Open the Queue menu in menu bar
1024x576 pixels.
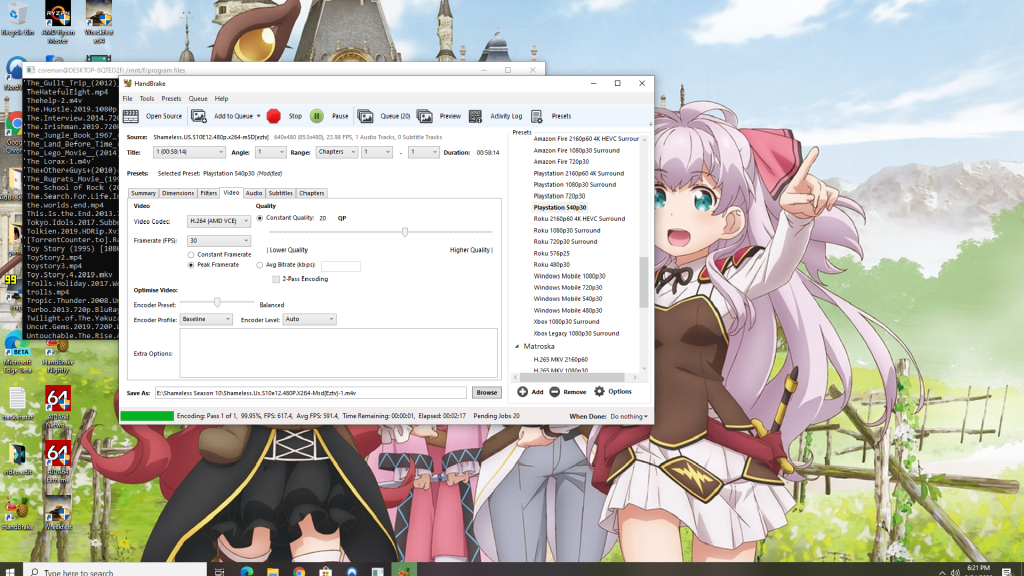198,99
